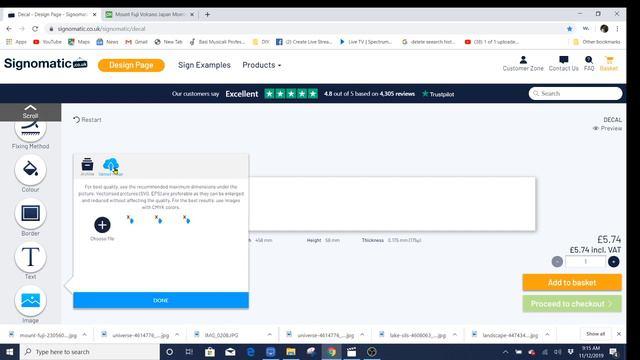The width and height of the screenshot is (640, 360).
Task: Click the signomatic.co.uk address bar
Action: [101, 29]
